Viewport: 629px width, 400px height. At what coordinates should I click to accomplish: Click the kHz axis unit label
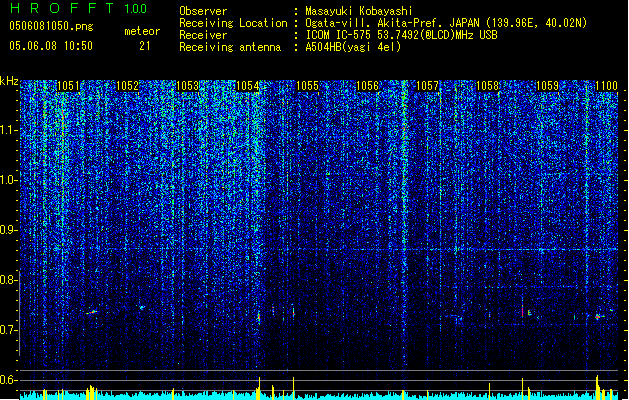9,81
